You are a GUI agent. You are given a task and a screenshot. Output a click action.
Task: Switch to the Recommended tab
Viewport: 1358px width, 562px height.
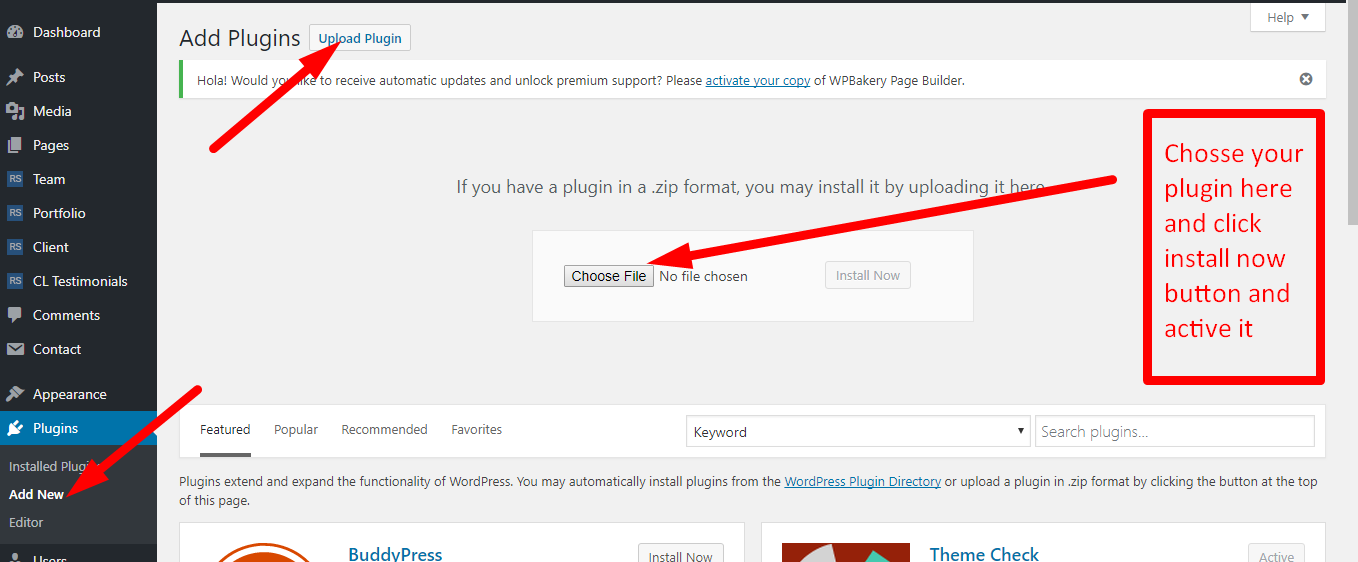point(384,429)
